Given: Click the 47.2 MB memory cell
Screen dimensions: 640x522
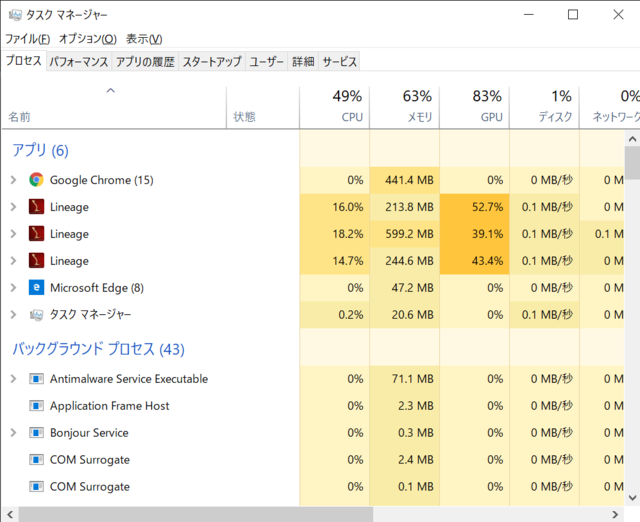Looking at the screenshot, I should (404, 288).
